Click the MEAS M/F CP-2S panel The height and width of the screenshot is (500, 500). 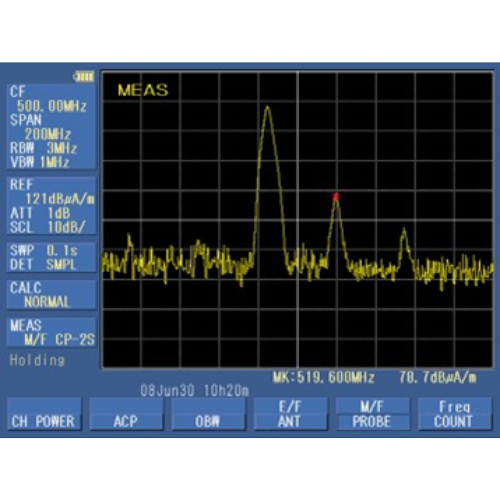click(x=51, y=332)
